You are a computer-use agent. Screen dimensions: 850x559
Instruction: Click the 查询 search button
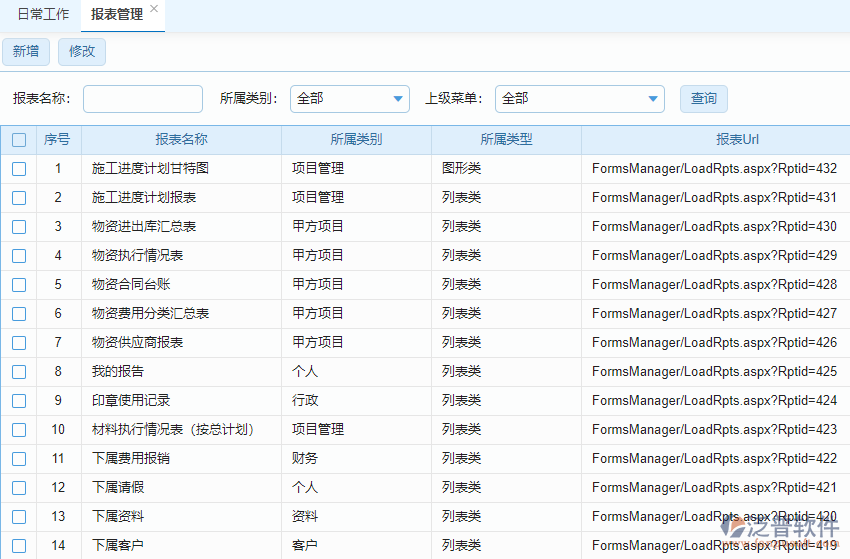[704, 99]
